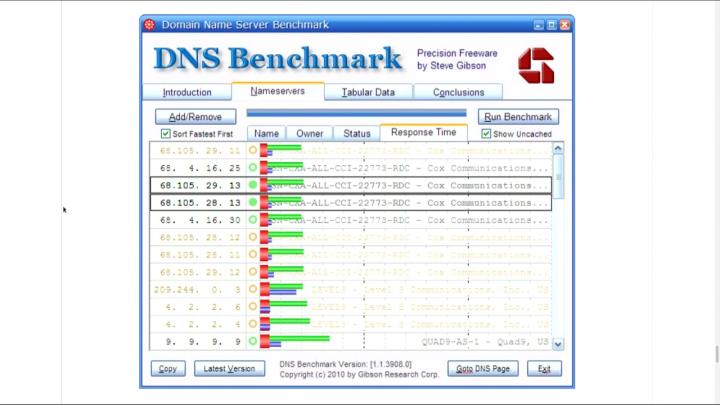Screen dimensions: 720x405
Task: Click status circle for 68.105.29.11
Action: point(253,150)
